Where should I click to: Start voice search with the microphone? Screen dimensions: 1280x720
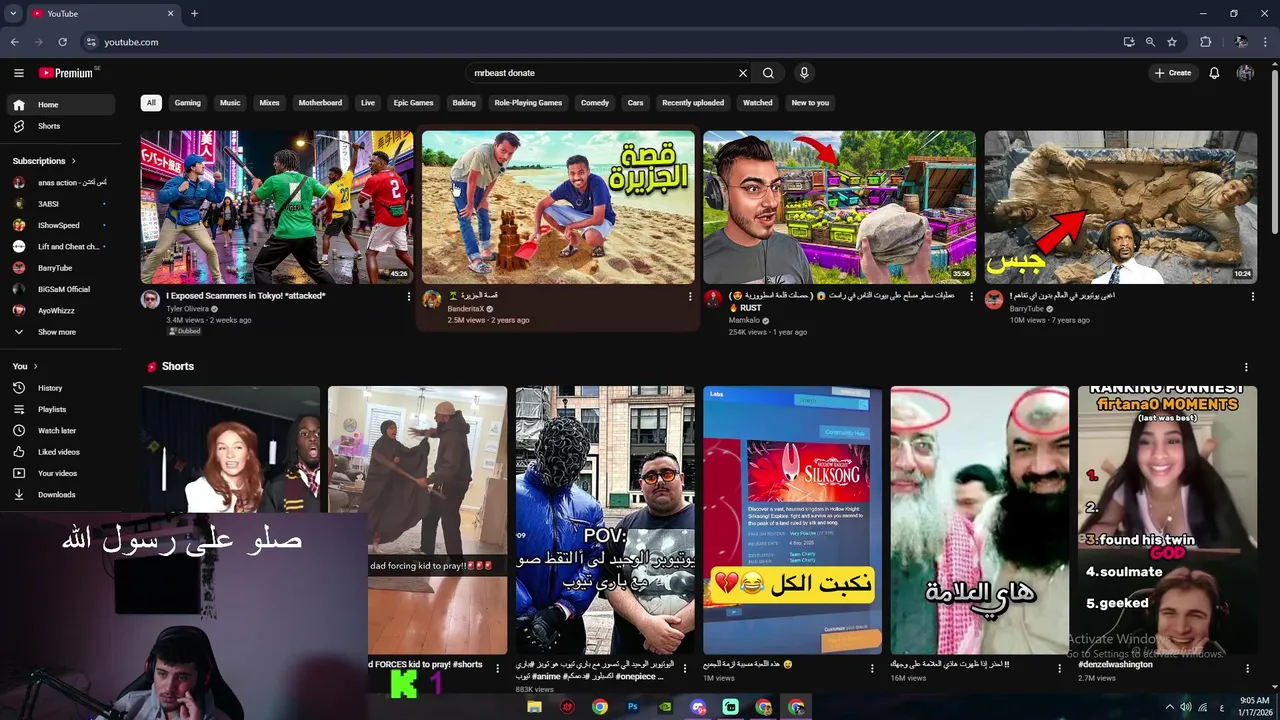tap(804, 73)
